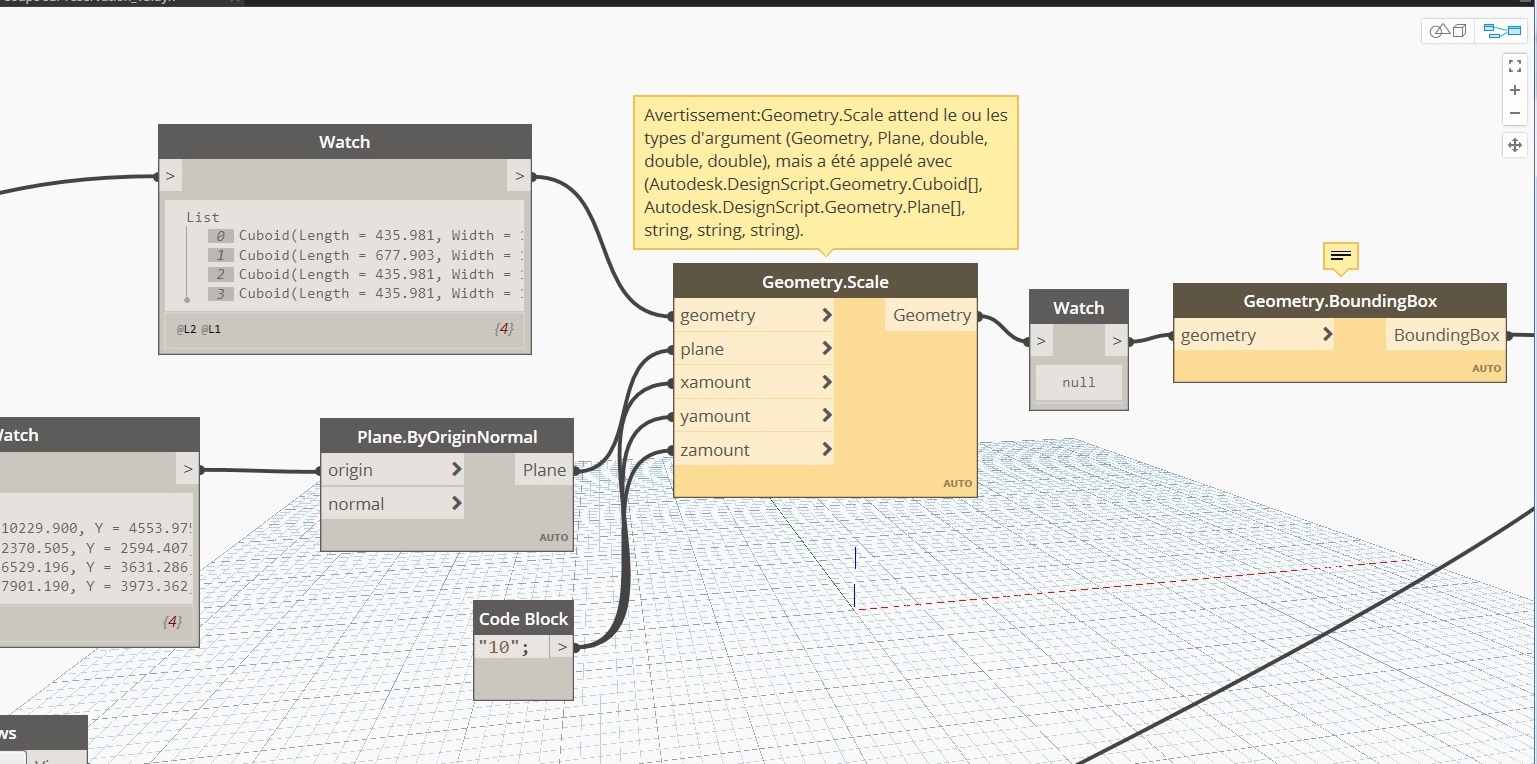The image size is (1537, 764).
Task: Expand the origin port chevron on Plane.ByOriginNormal
Action: 456,470
